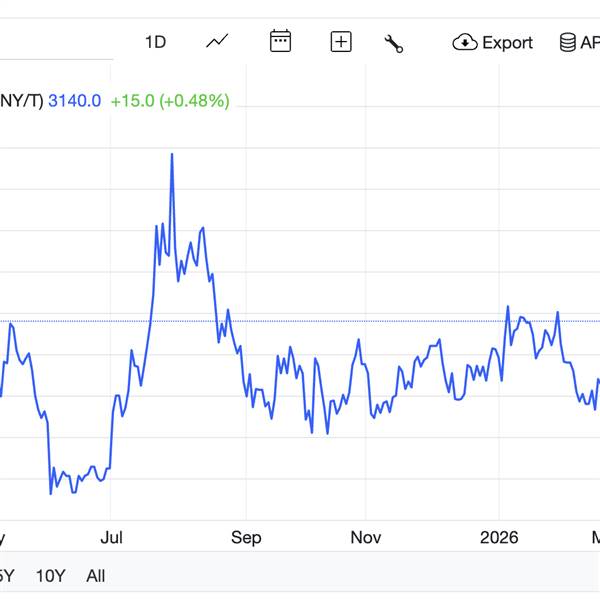Screen dimensions: 600x600
Task: Click the 2026 label on time axis
Action: (499, 538)
